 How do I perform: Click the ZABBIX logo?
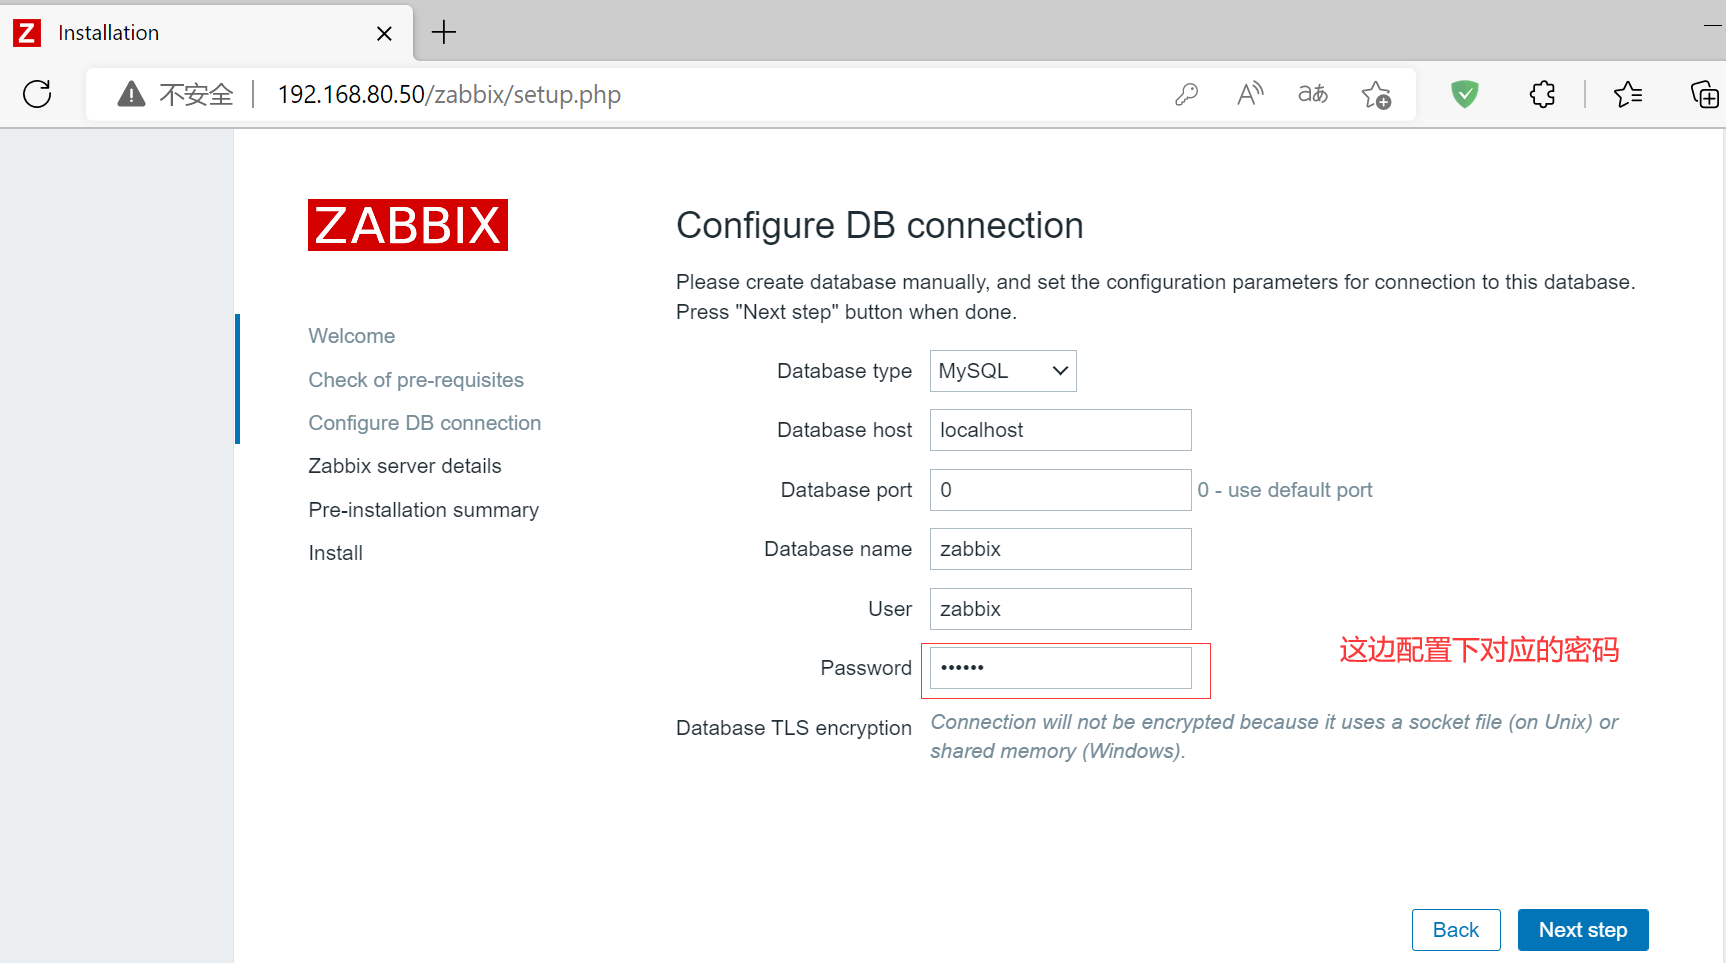coord(408,225)
